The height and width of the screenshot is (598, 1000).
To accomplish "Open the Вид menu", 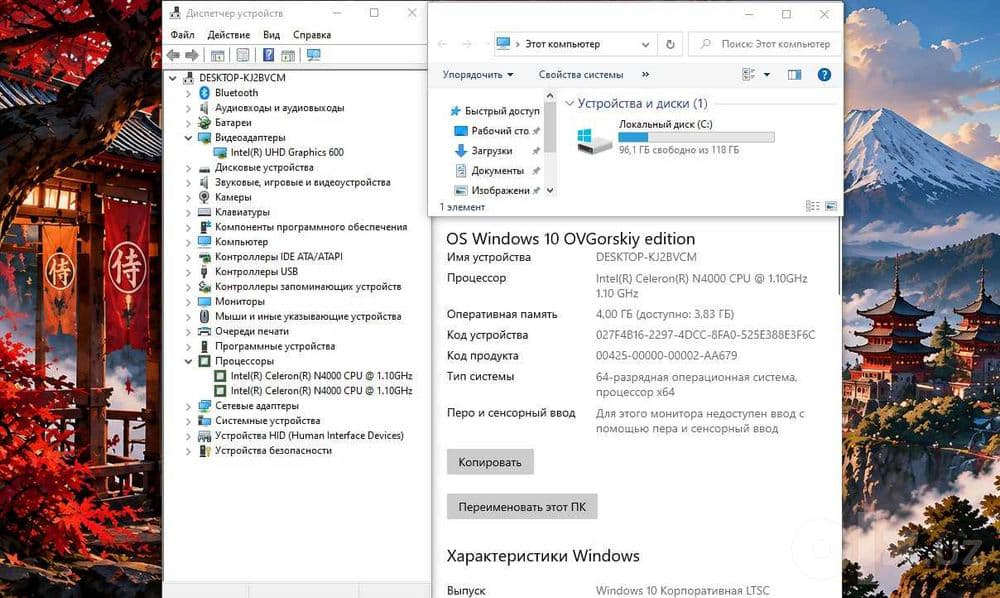I will [272, 35].
